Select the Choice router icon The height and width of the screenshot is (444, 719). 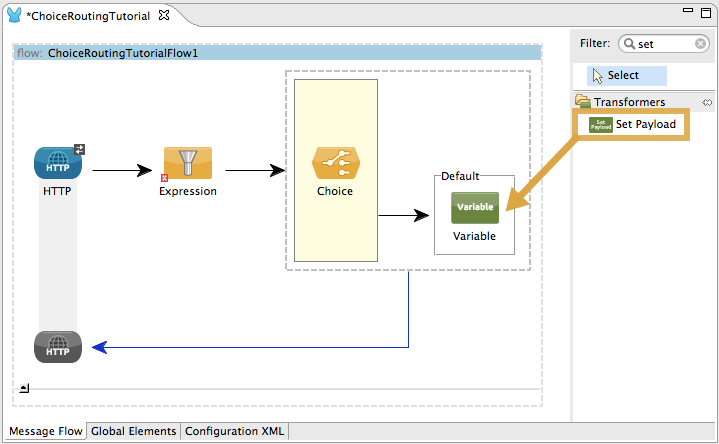click(x=335, y=163)
